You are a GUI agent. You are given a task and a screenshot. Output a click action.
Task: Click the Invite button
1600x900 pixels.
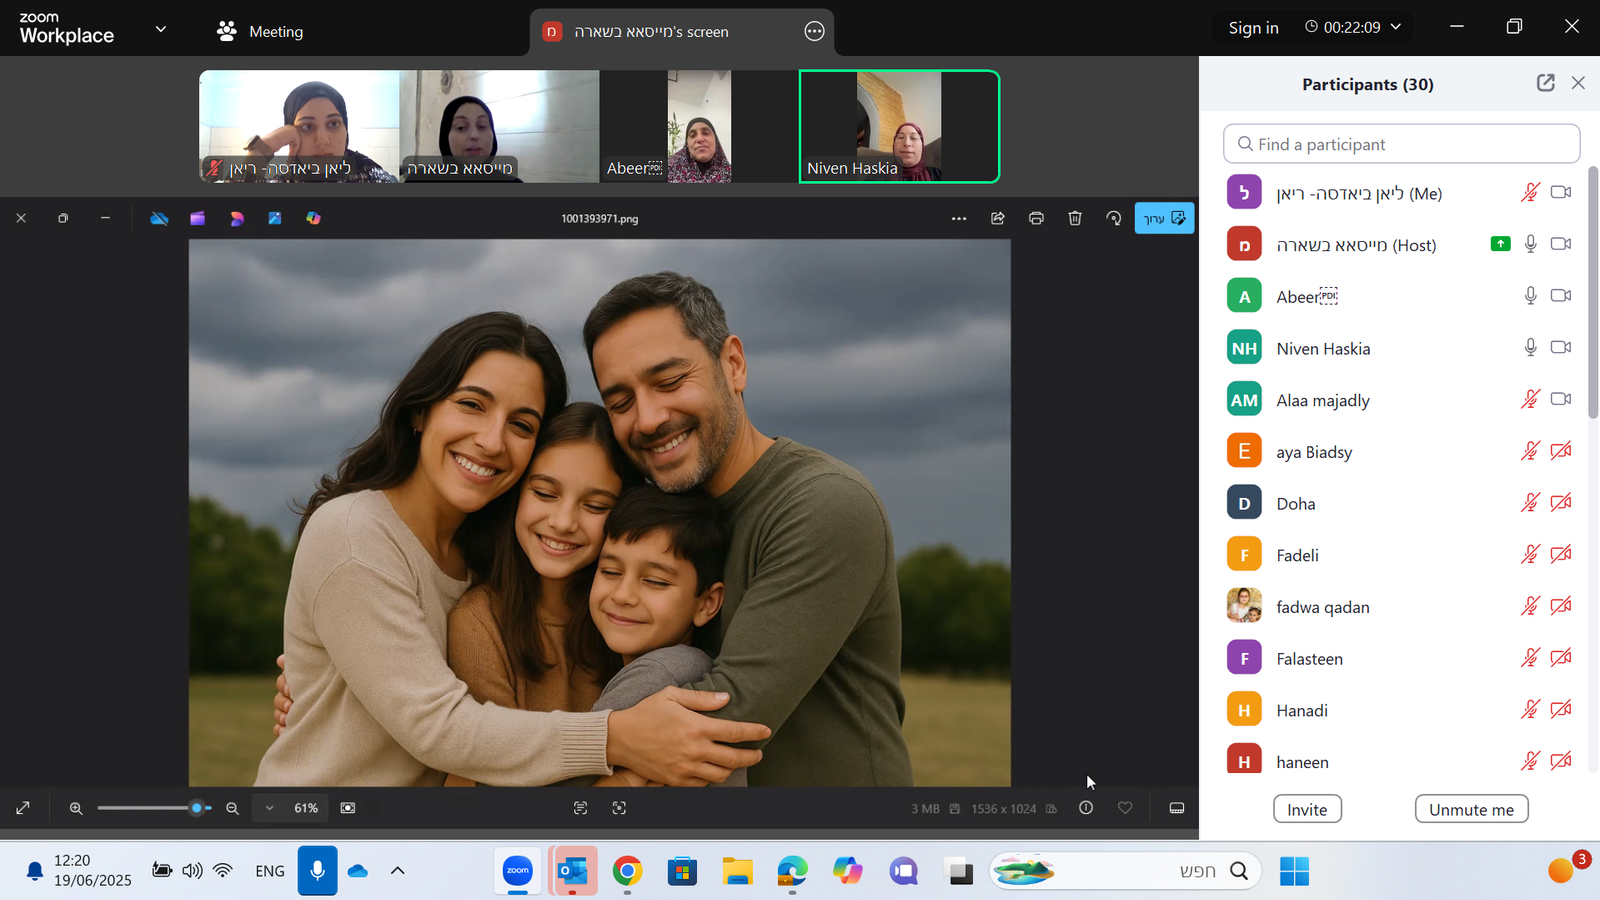pyautogui.click(x=1307, y=809)
